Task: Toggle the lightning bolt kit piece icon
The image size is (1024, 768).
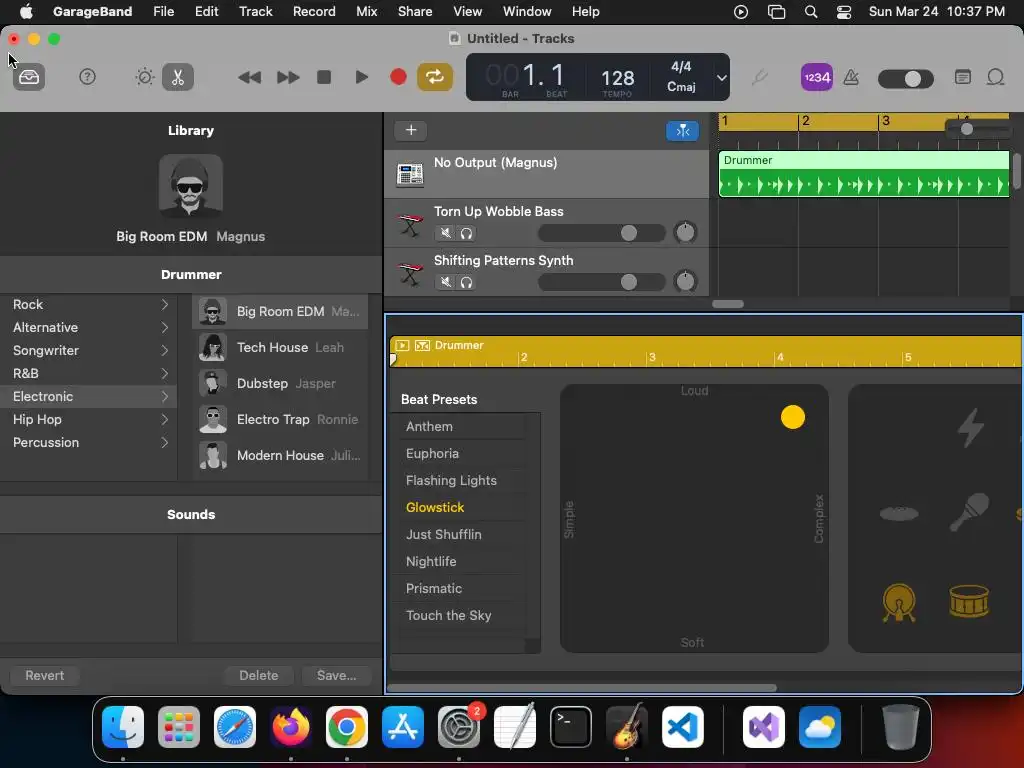Action: (970, 428)
